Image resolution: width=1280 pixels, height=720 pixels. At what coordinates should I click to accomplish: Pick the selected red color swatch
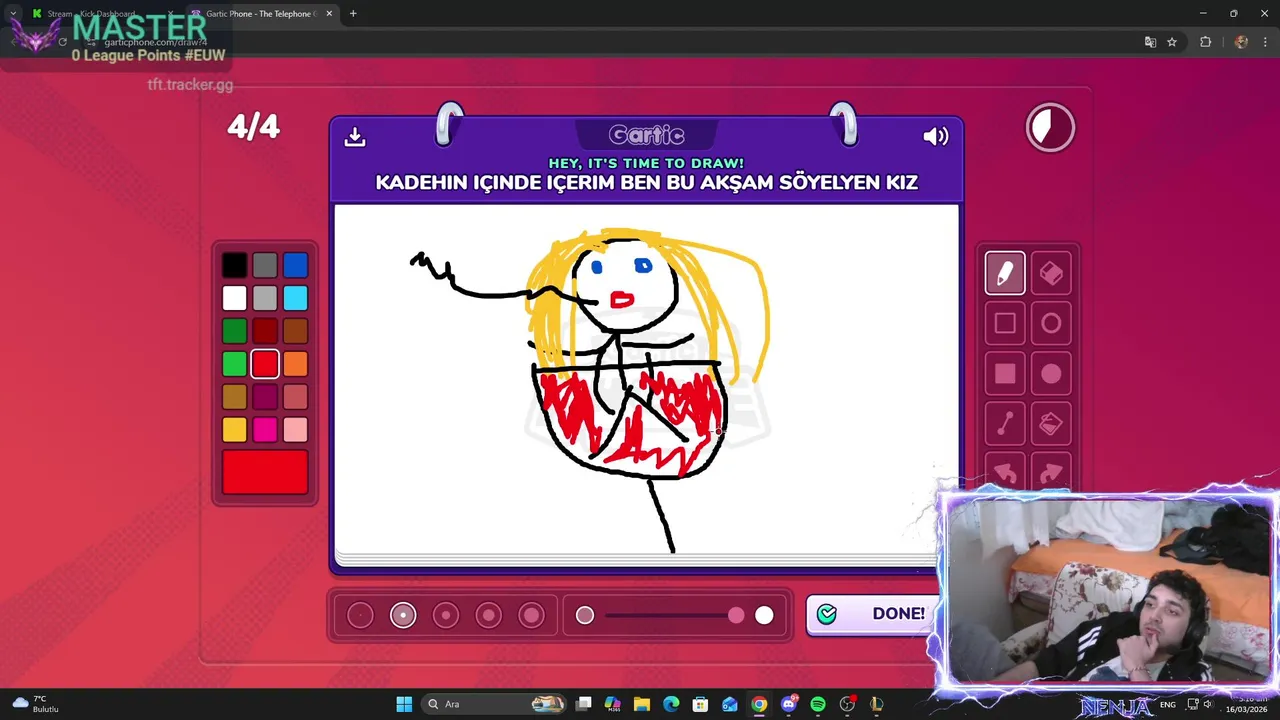[x=265, y=364]
